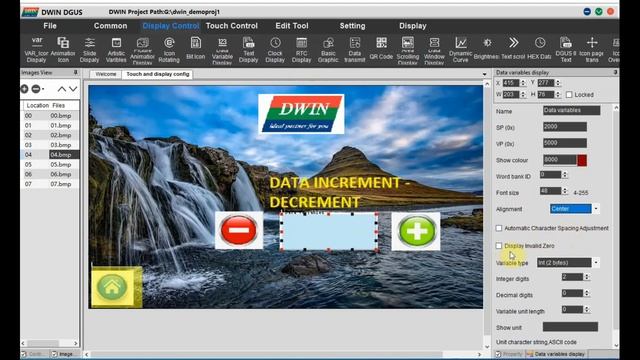
Task: Open the File menu
Action: [50, 26]
